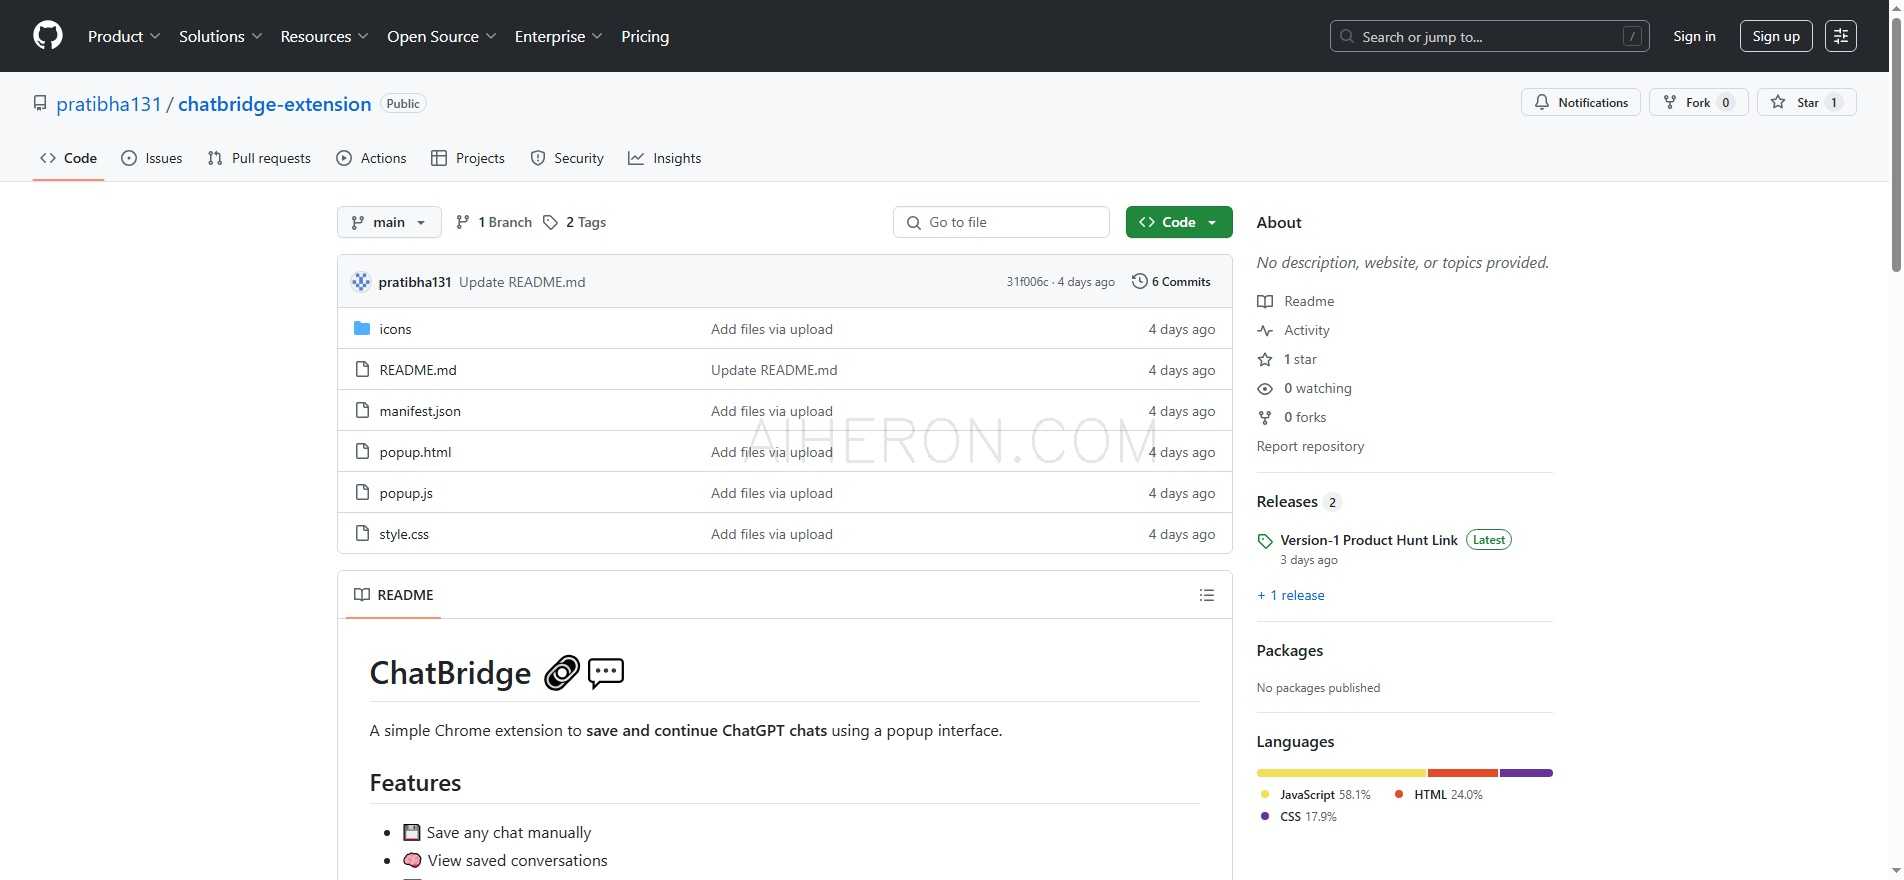This screenshot has width=1904, height=880.
Task: Click the Go to file search field
Action: tap(1001, 222)
